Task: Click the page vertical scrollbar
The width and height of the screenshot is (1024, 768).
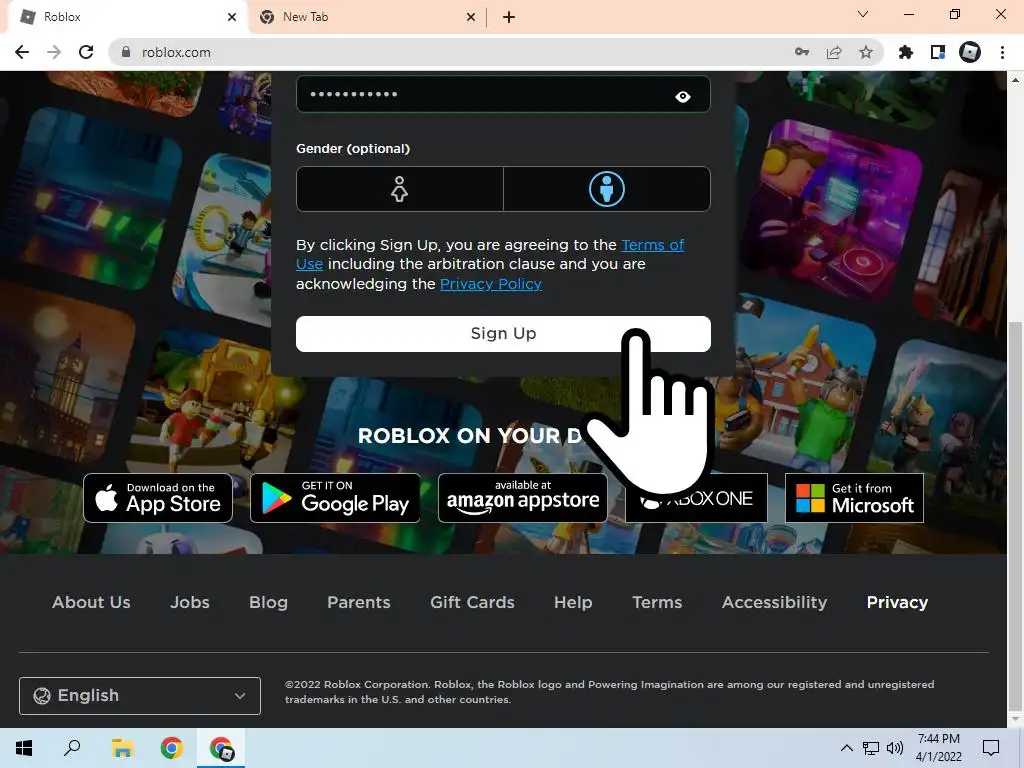Action: tap(1015, 516)
